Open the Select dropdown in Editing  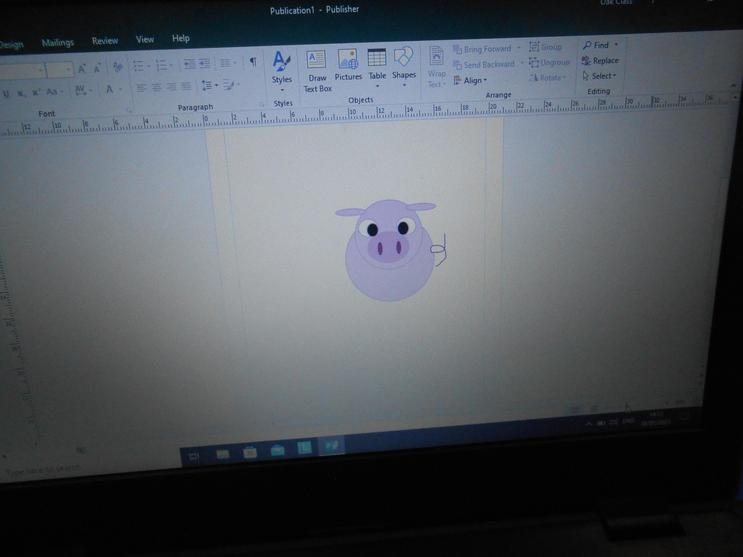[x=599, y=76]
